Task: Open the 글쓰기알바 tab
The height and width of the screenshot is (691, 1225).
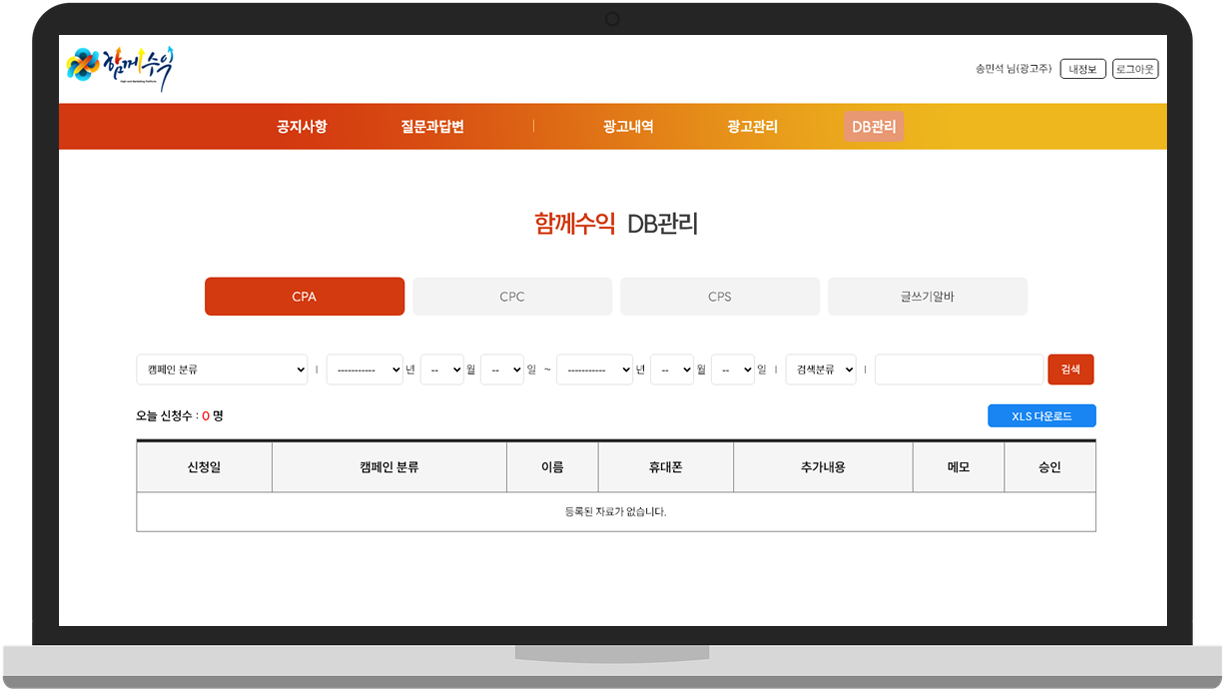Action: pos(927,297)
